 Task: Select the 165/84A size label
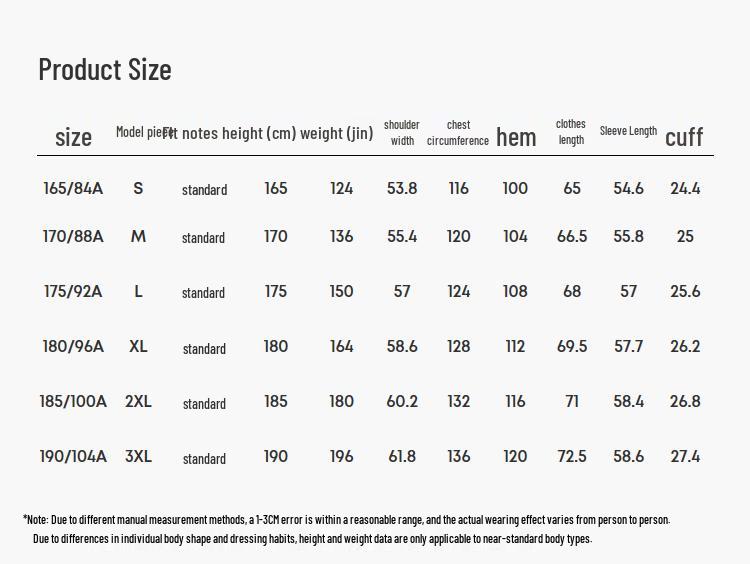[x=73, y=188]
